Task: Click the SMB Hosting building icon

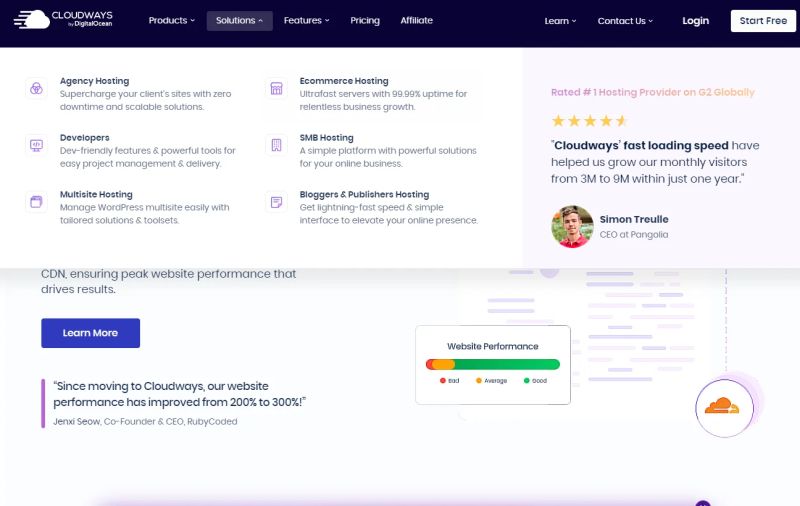Action: coord(276,145)
